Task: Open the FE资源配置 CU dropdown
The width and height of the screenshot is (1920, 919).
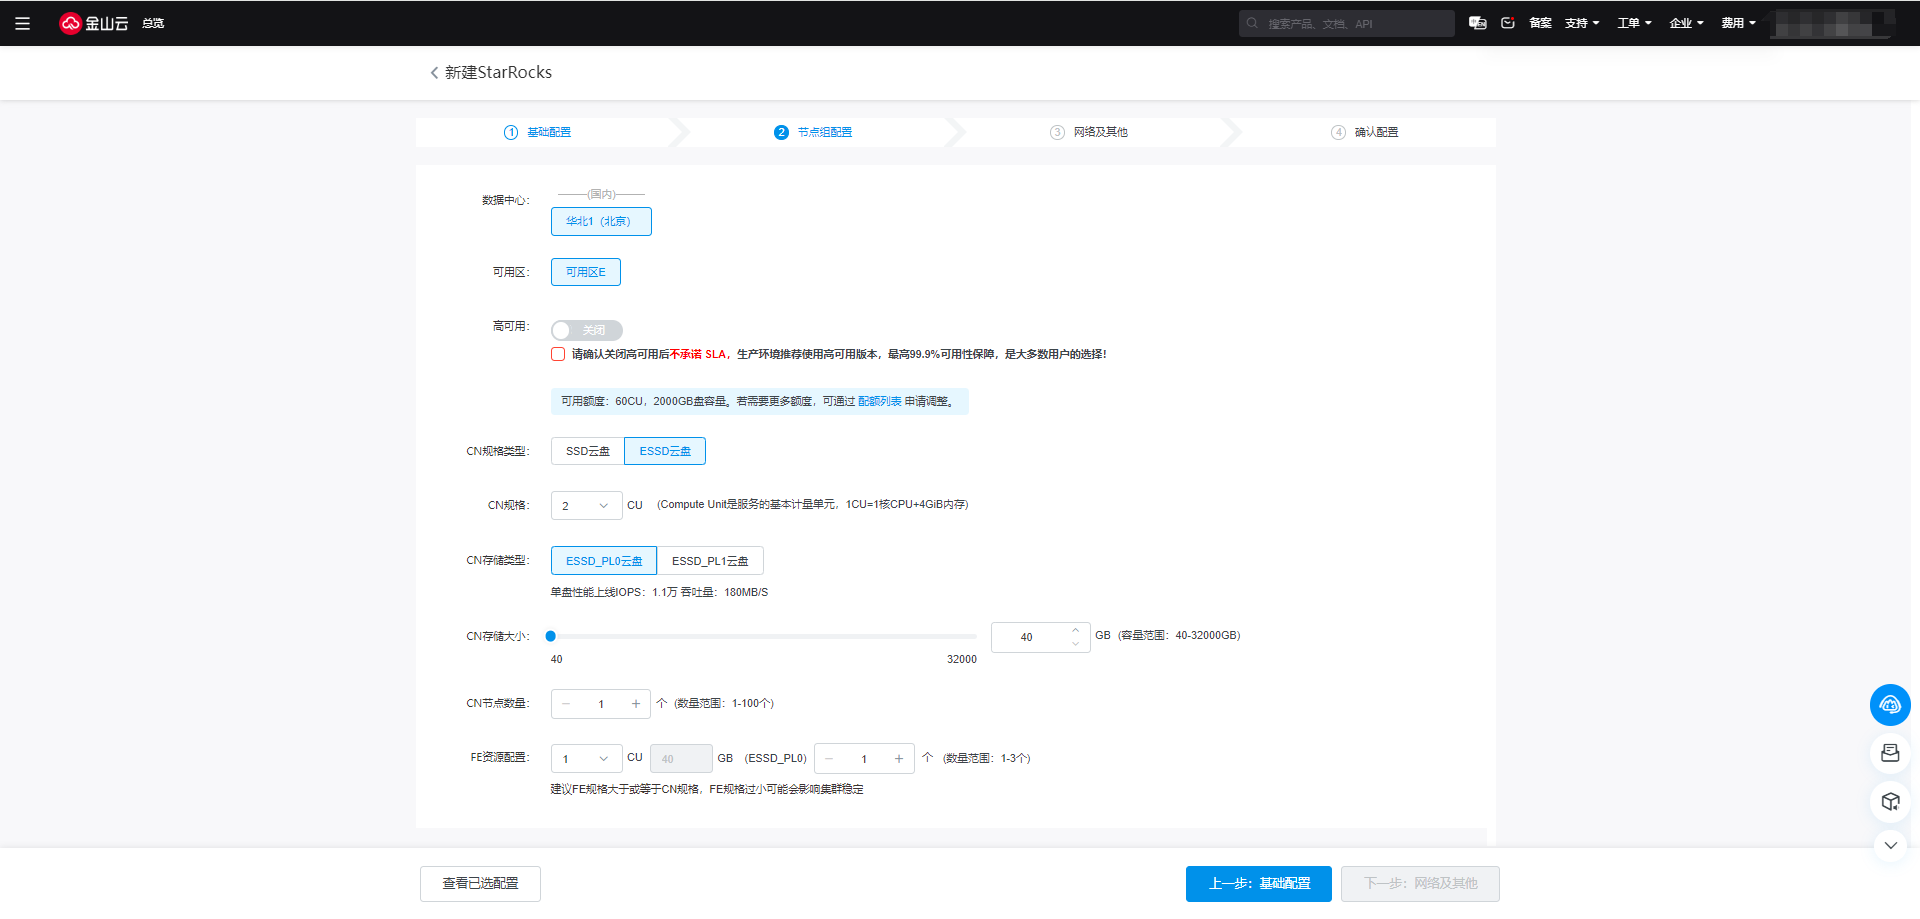Action: point(586,759)
